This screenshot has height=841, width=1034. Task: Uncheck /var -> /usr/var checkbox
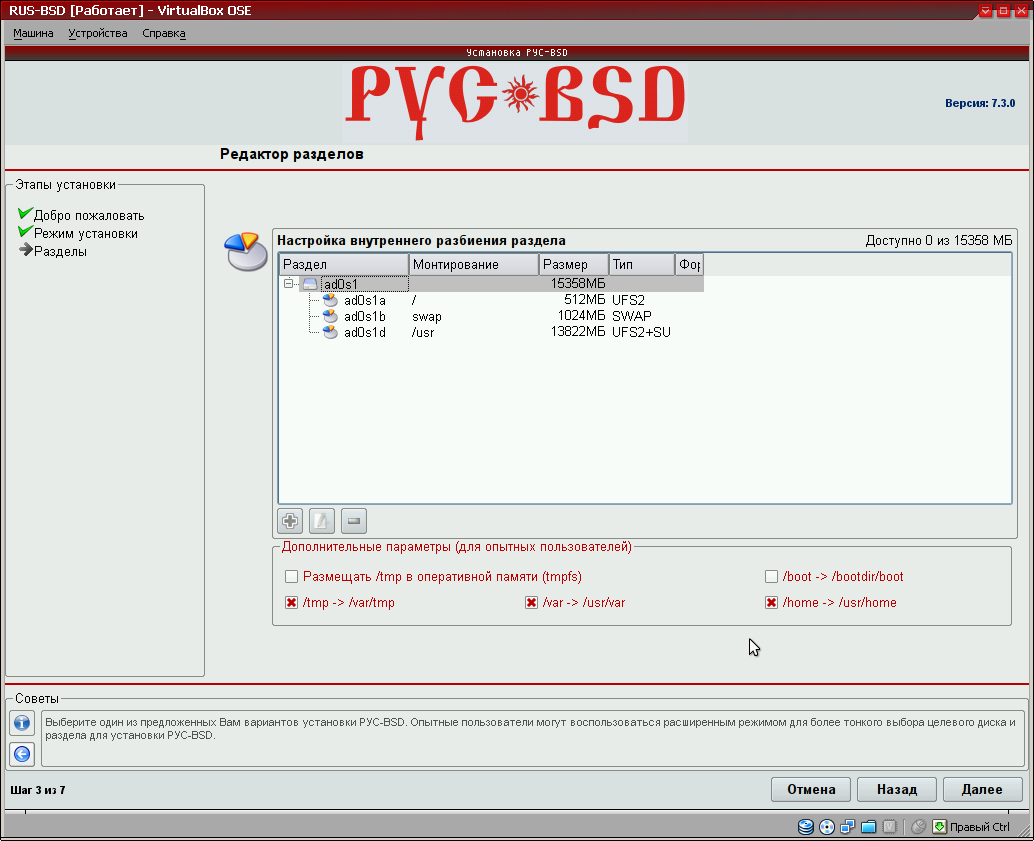click(532, 602)
